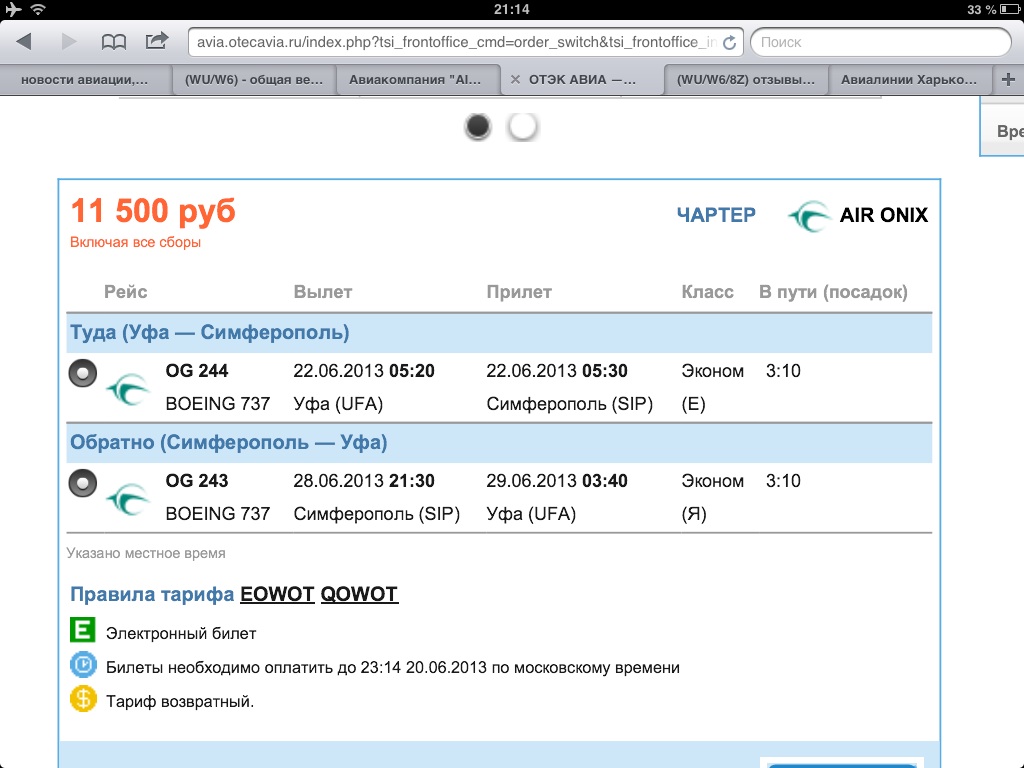Tap the share icon in toolbar
The height and width of the screenshot is (768, 1024).
pos(157,42)
